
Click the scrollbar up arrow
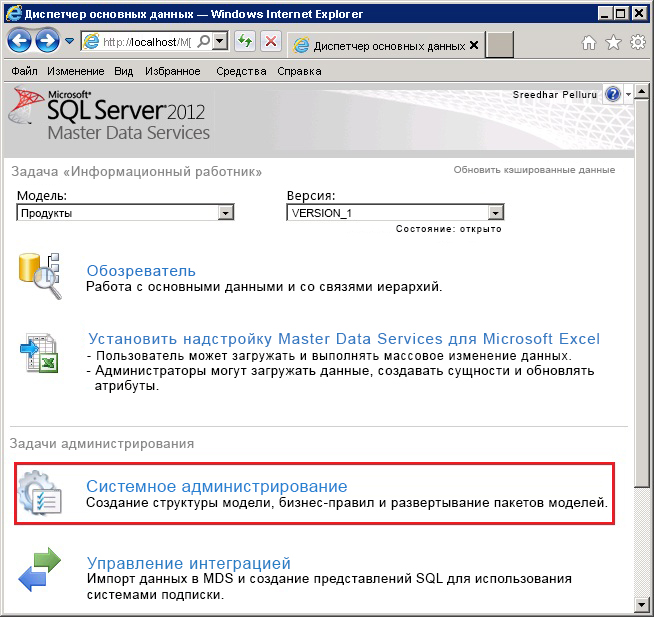point(641,91)
